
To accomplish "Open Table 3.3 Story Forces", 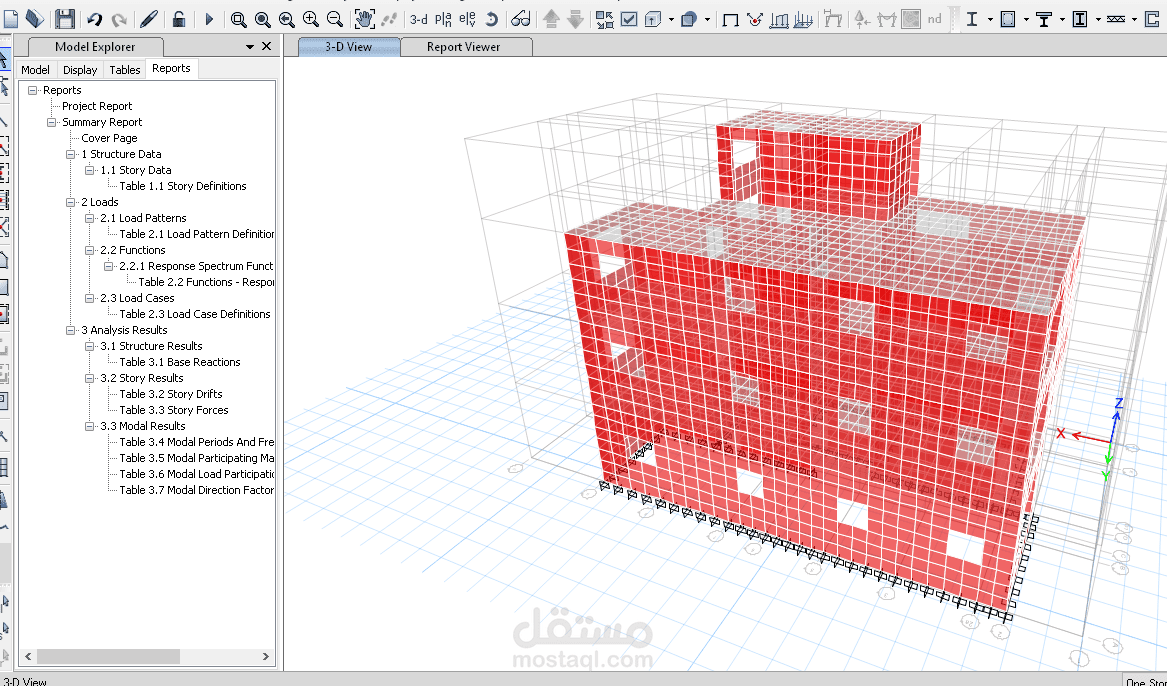I will [x=173, y=410].
